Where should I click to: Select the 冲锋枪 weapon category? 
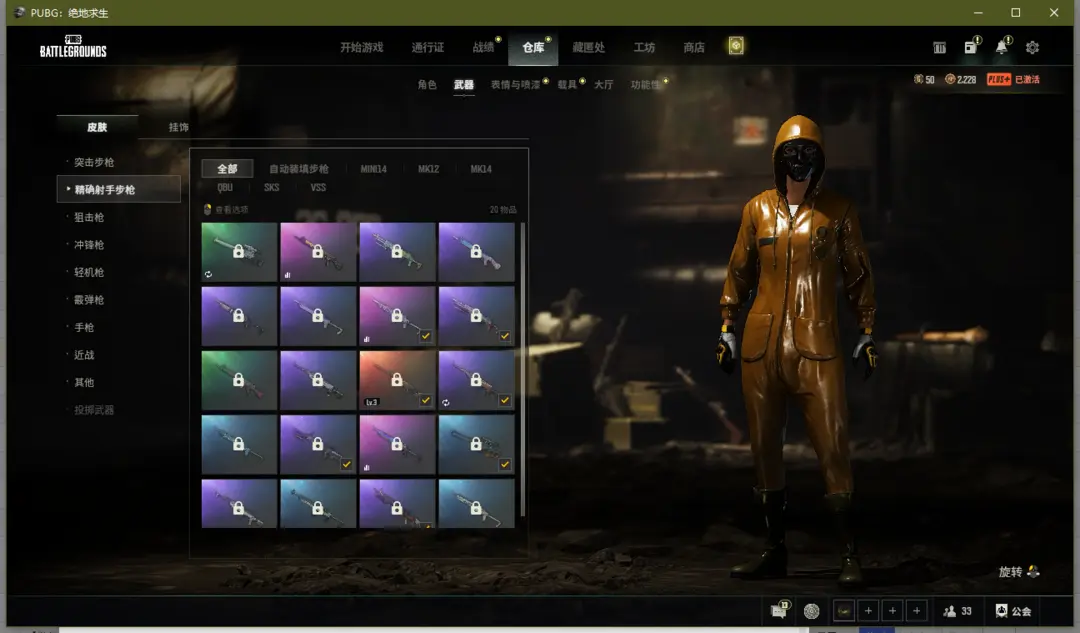tap(88, 244)
